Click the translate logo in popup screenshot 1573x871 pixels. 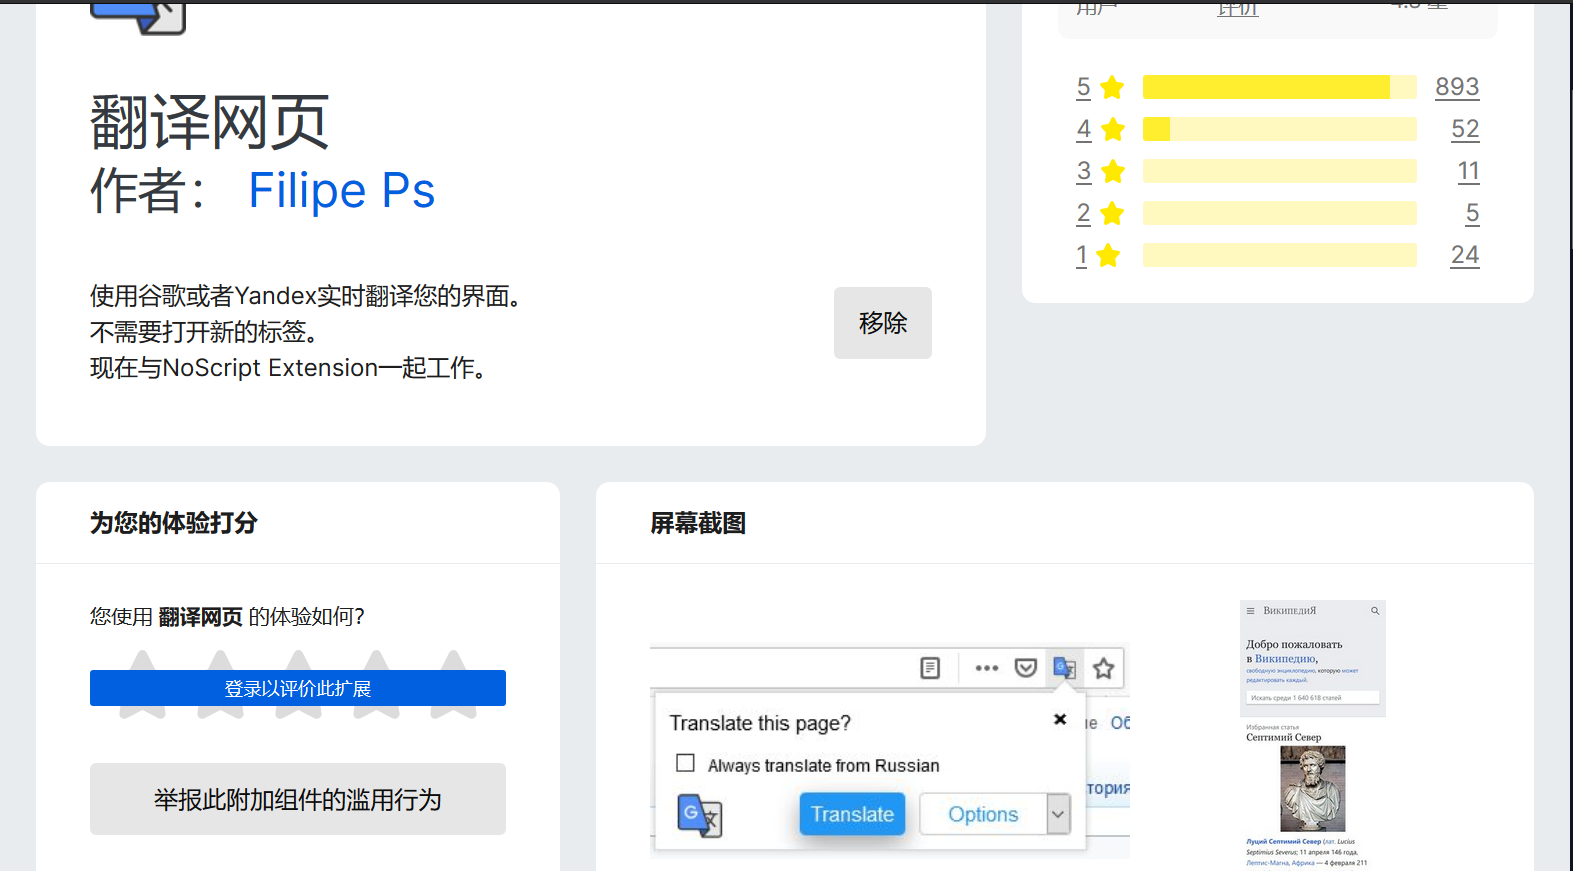[700, 815]
